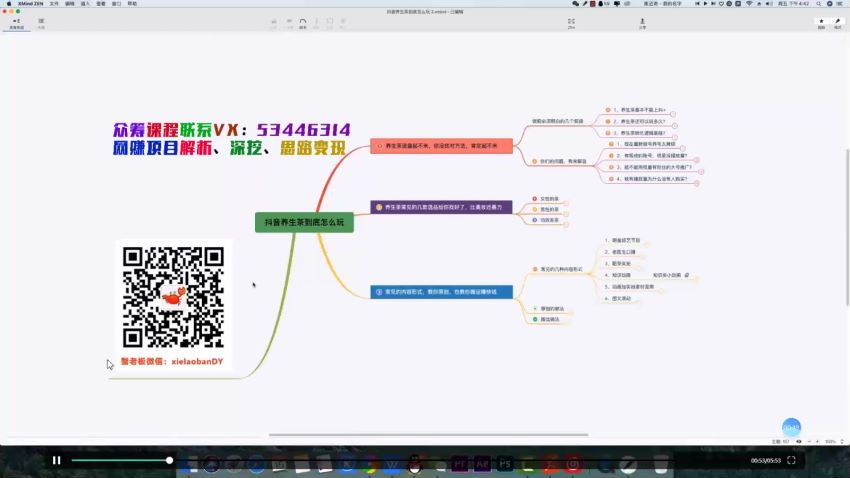The image size is (850, 478).
Task: Click the green marker on 搬运做法
Action: pos(535,319)
